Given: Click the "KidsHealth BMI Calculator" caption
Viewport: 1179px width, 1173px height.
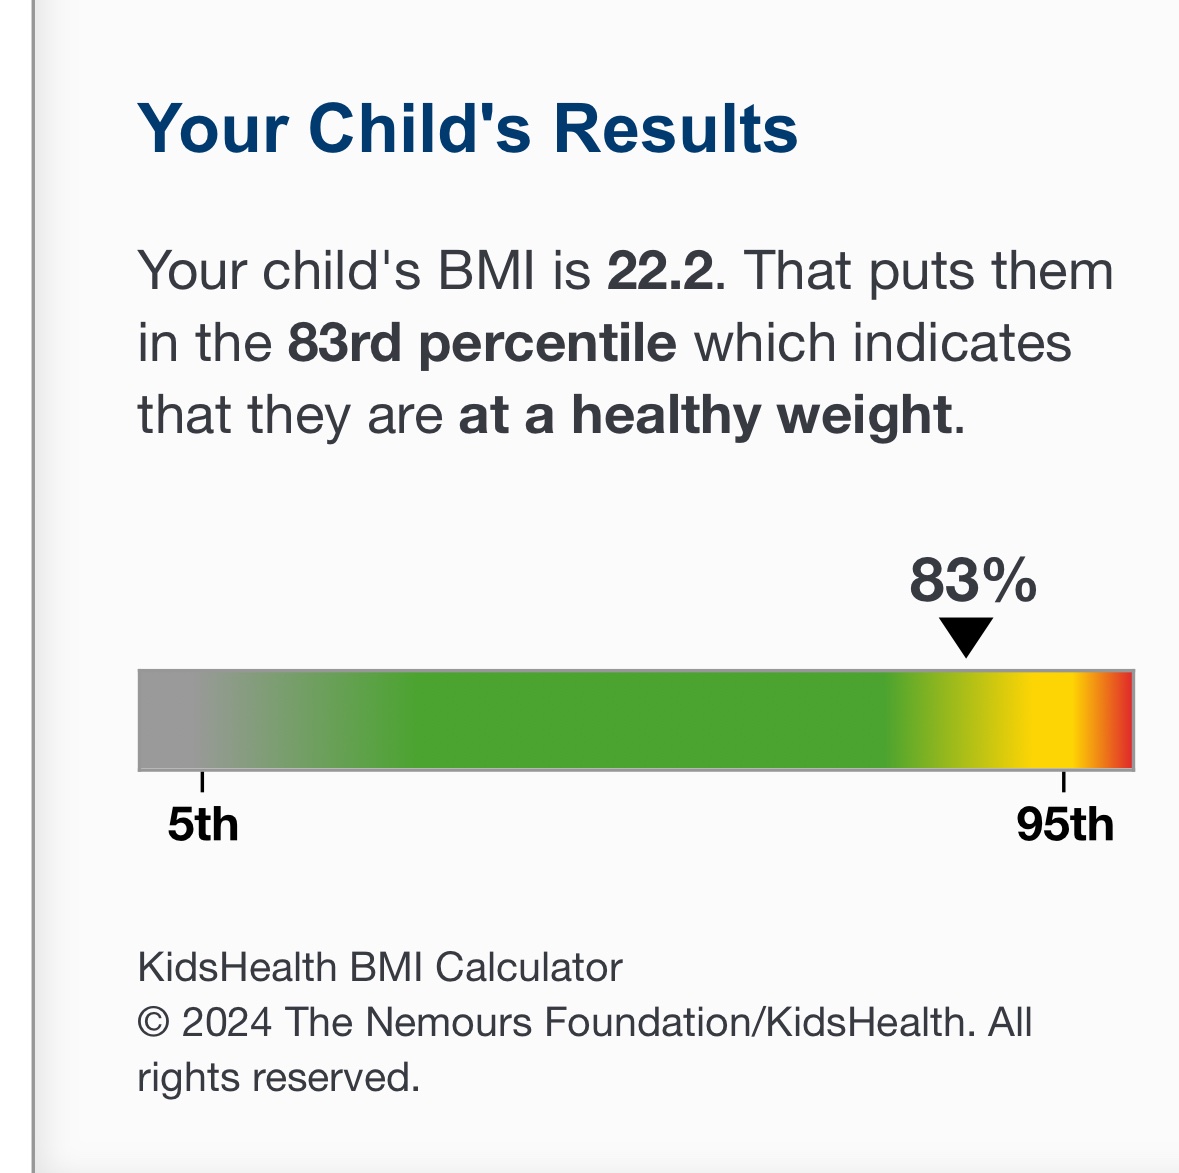Looking at the screenshot, I should [x=380, y=967].
